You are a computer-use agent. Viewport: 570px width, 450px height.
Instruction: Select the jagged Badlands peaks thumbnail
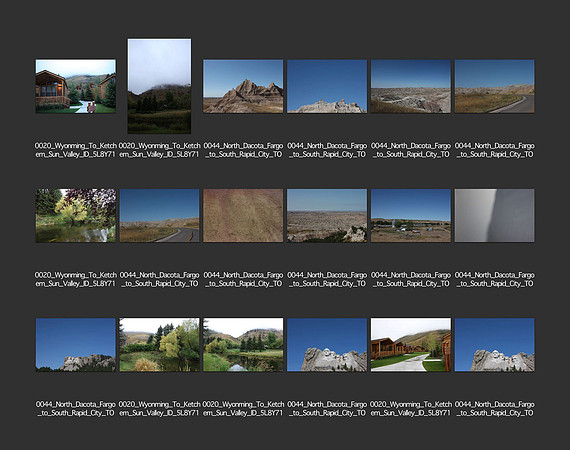(x=243, y=87)
